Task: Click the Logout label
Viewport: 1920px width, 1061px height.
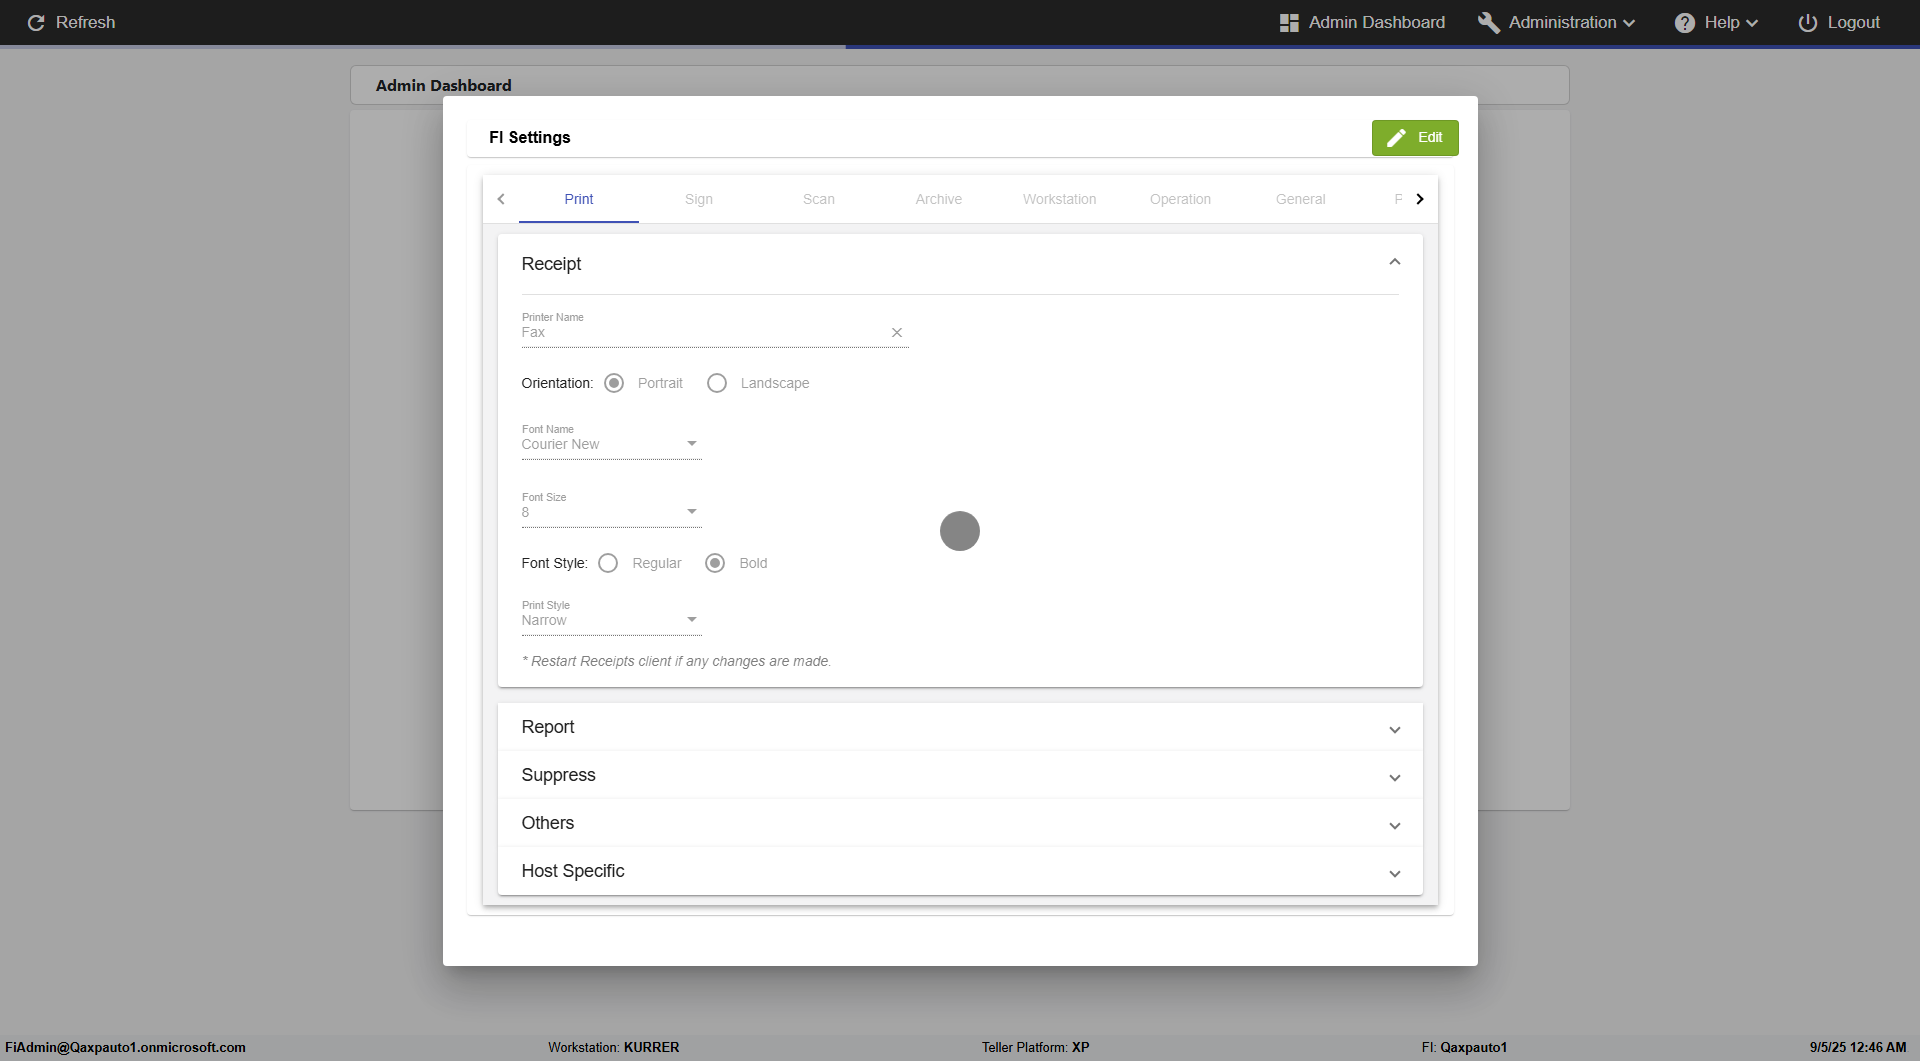Action: tap(1854, 22)
